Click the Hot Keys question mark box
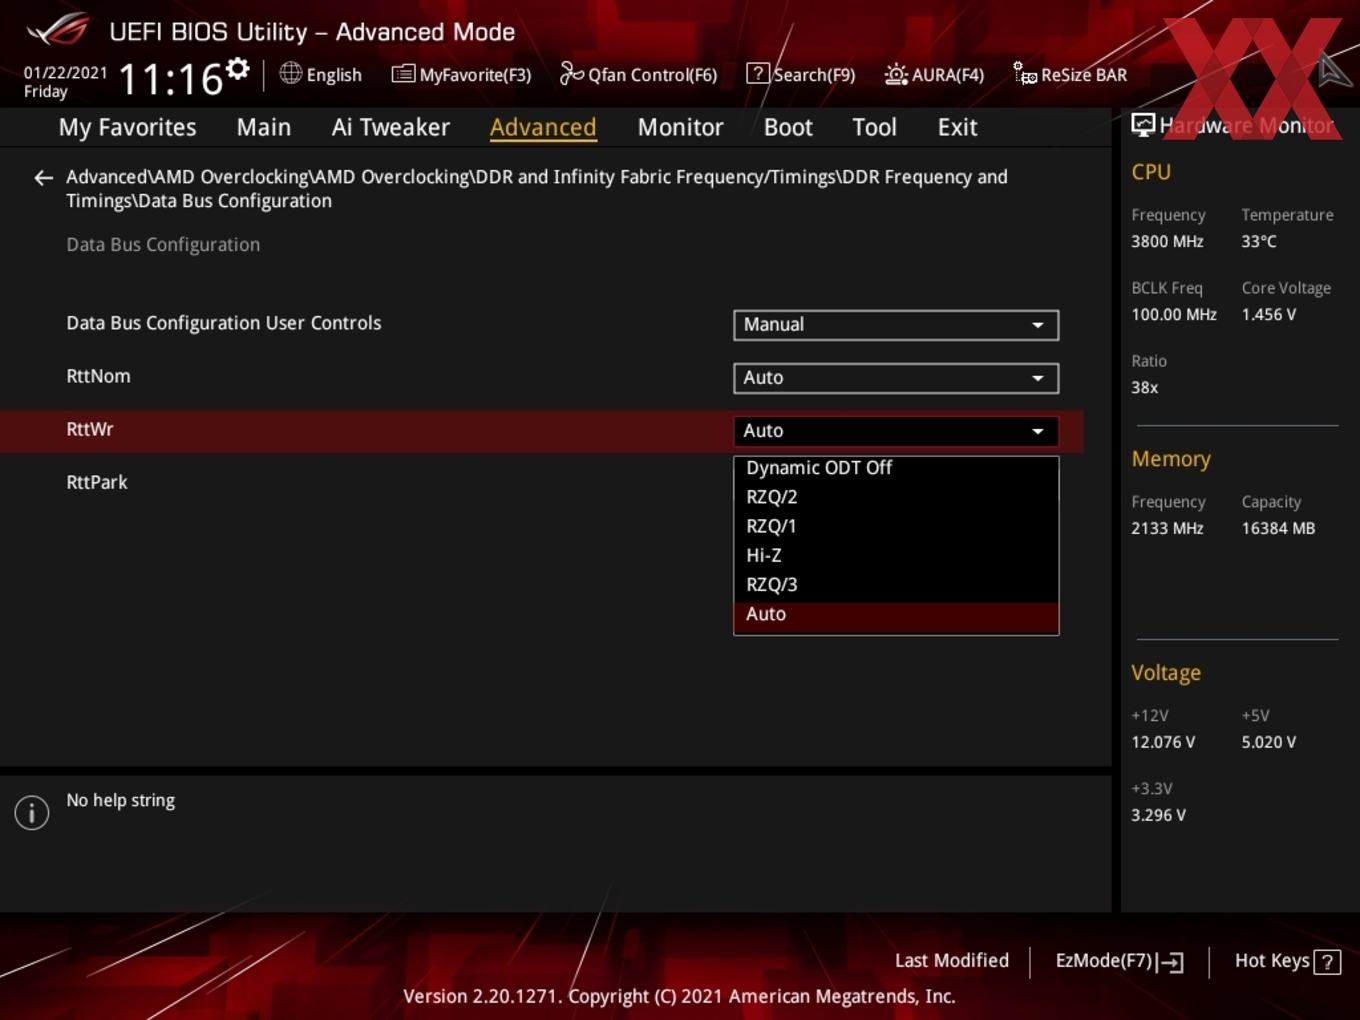1360x1020 pixels. (x=1327, y=962)
